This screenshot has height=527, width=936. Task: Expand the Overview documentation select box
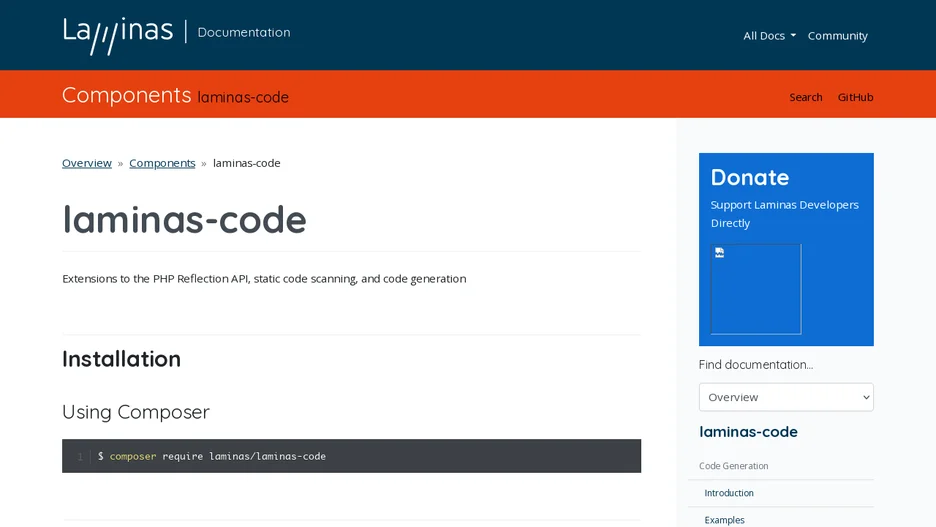pyautogui.click(x=786, y=397)
